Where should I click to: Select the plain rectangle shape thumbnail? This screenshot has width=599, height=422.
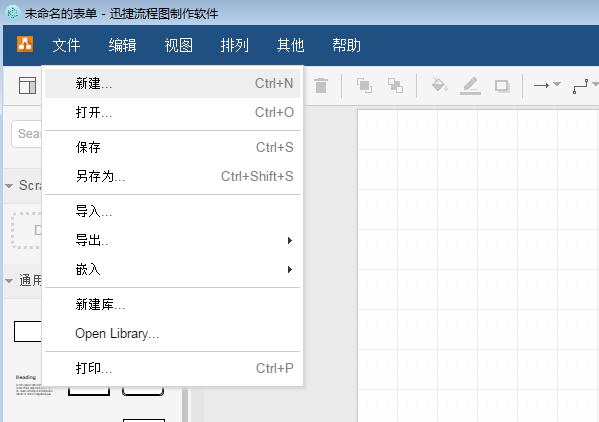28,331
